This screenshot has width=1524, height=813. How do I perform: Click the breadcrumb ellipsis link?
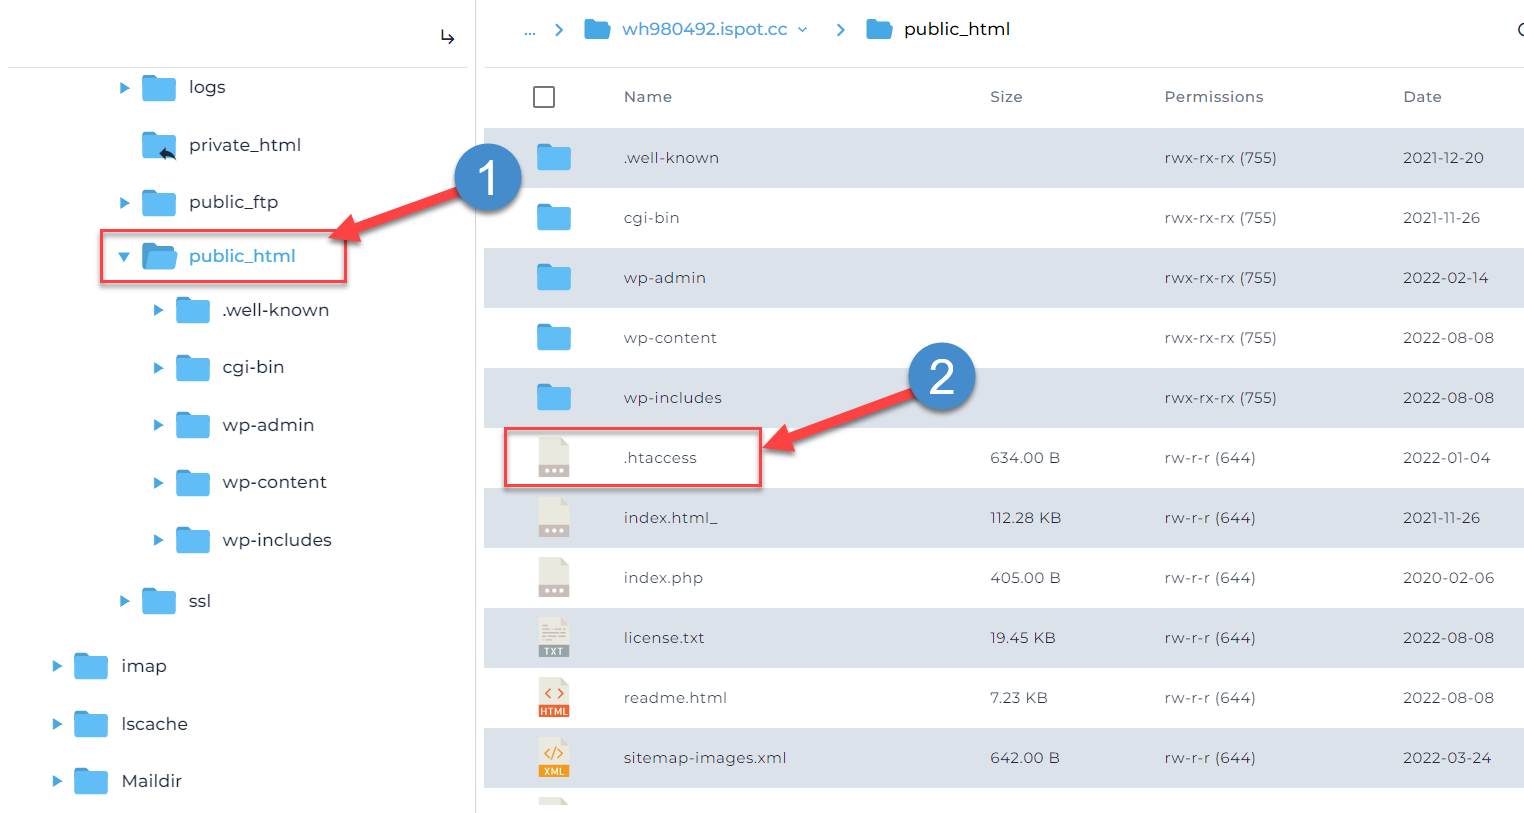pyautogui.click(x=530, y=30)
